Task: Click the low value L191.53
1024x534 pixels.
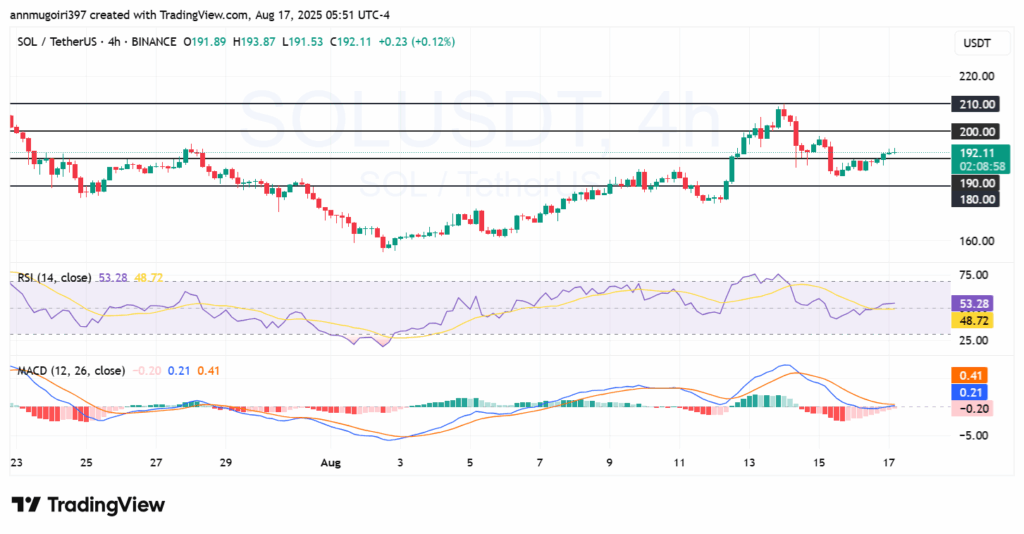Action: point(302,42)
